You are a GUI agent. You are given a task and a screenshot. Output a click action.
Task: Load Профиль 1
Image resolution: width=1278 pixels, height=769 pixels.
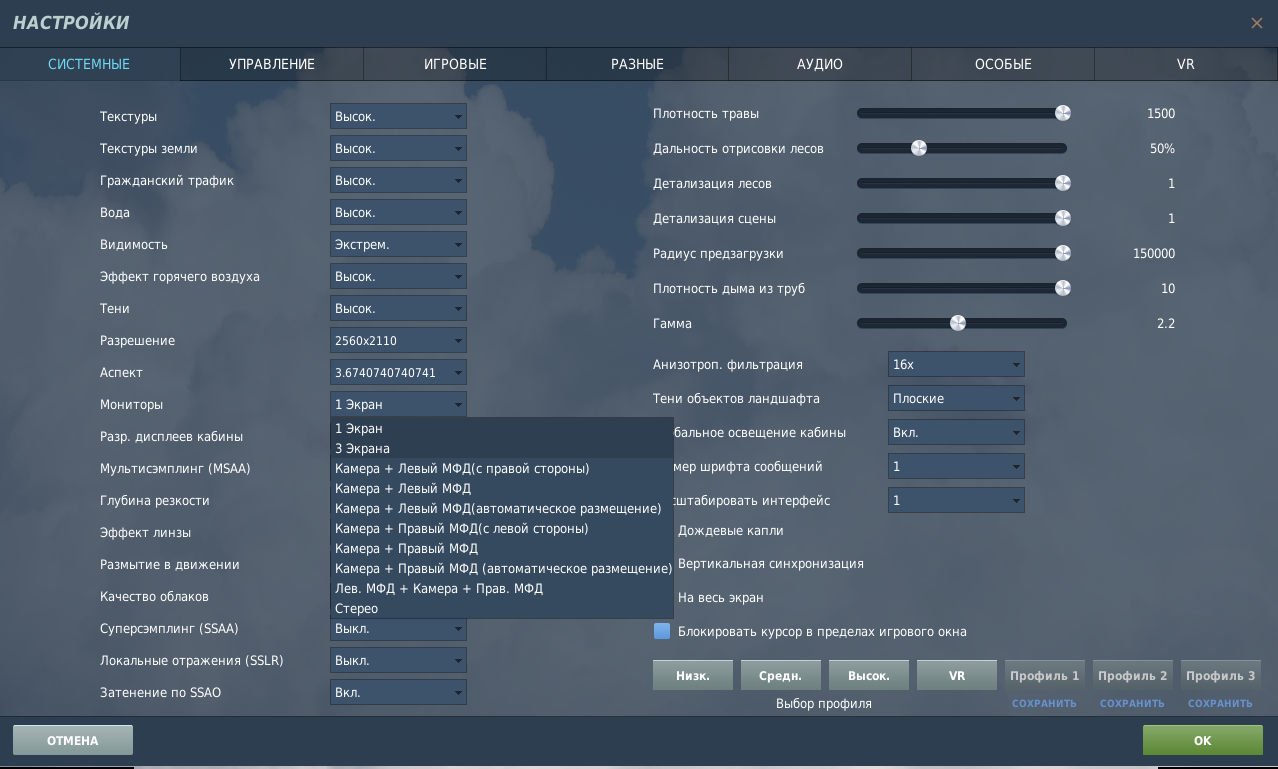(1045, 675)
